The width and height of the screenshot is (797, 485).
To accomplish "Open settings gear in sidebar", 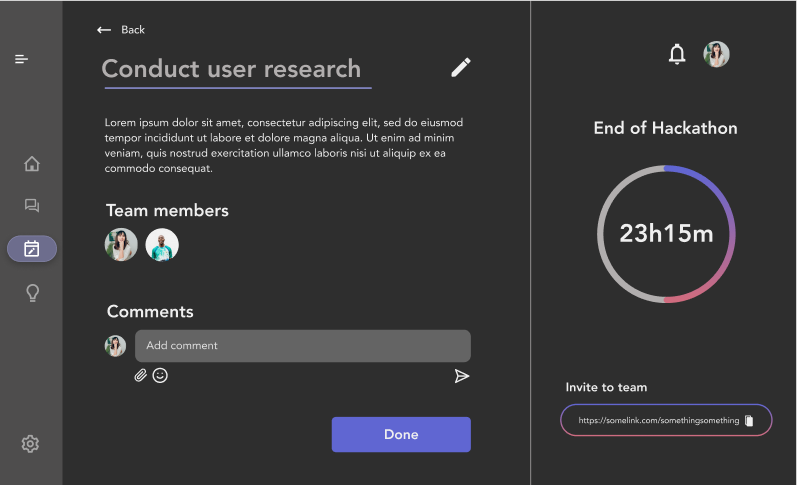I will [30, 444].
